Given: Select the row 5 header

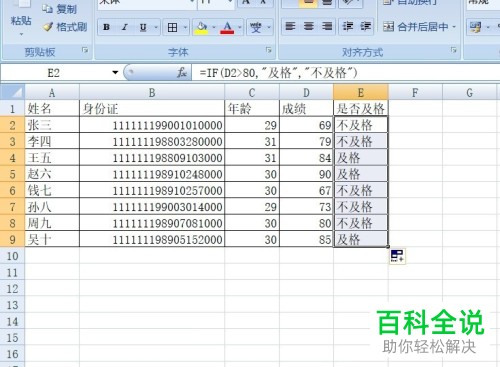Looking at the screenshot, I should [12, 174].
